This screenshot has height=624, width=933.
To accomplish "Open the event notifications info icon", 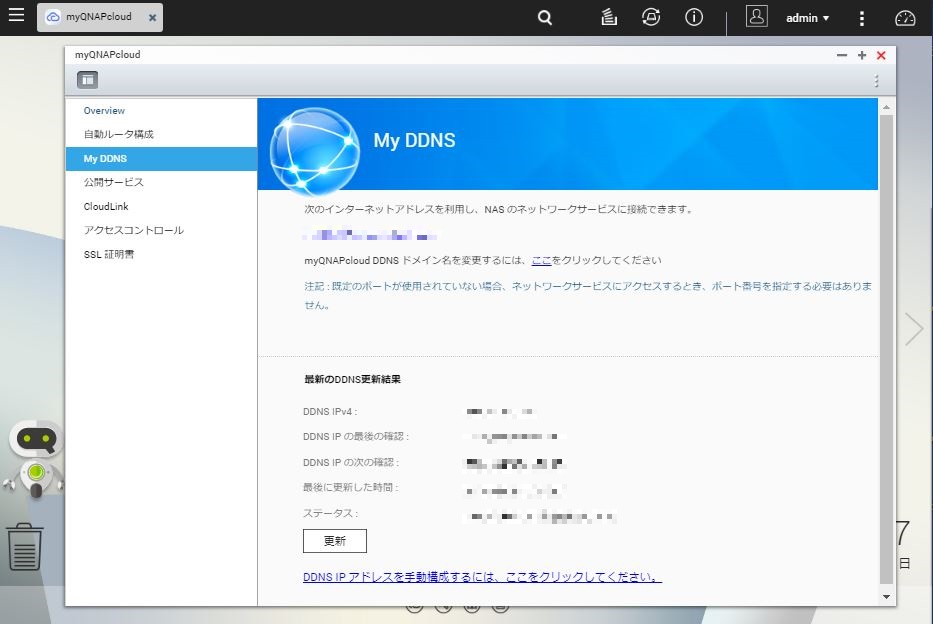I will click(x=694, y=17).
